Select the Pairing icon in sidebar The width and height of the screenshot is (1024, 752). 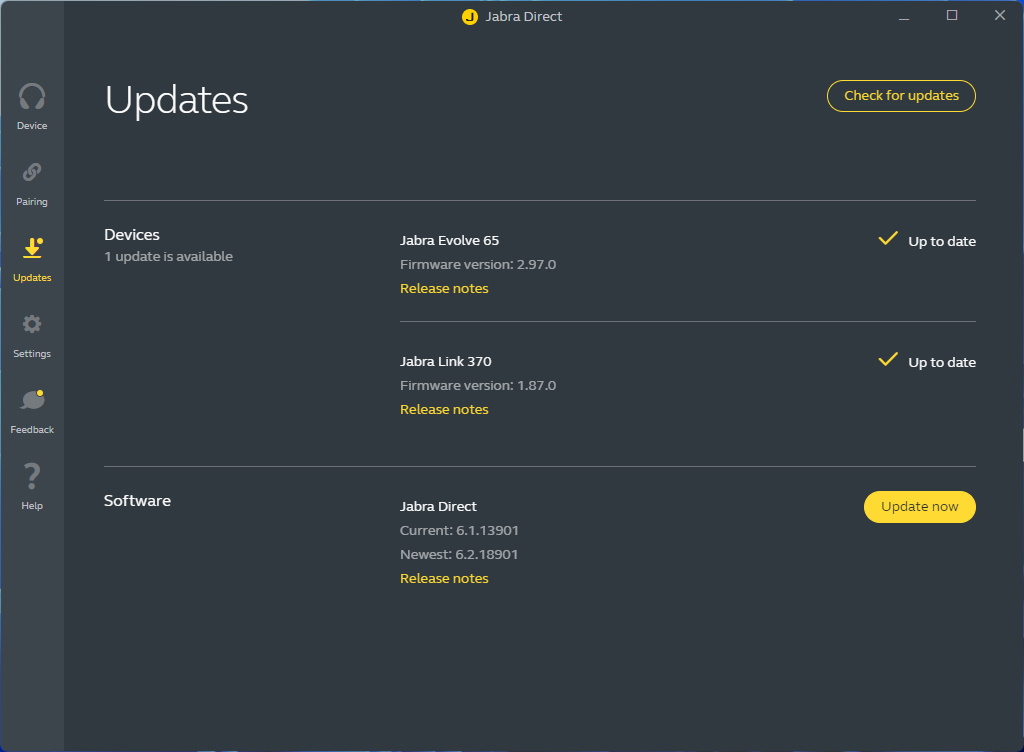[x=32, y=173]
